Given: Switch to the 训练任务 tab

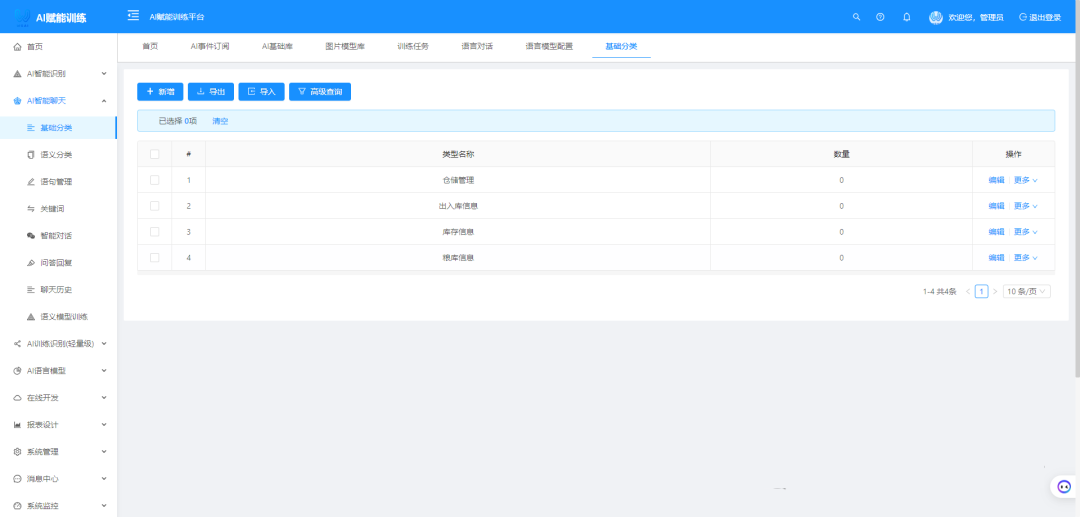Looking at the screenshot, I should click(x=412, y=46).
